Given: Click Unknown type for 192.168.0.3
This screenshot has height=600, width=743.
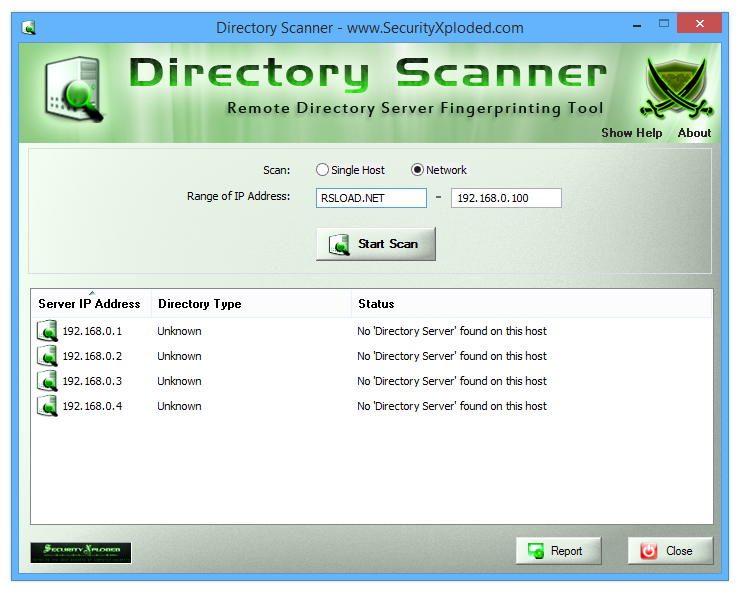Looking at the screenshot, I should point(179,381).
